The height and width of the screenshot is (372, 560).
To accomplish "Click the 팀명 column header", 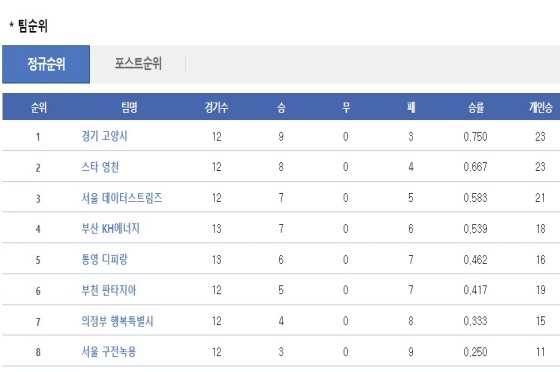I will click(129, 107).
